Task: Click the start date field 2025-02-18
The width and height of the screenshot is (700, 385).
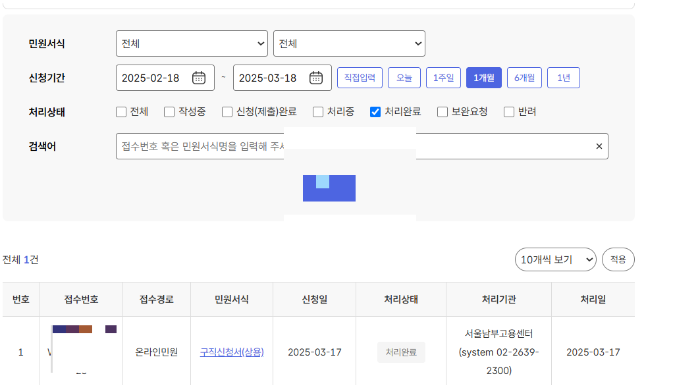Action: pyautogui.click(x=165, y=78)
